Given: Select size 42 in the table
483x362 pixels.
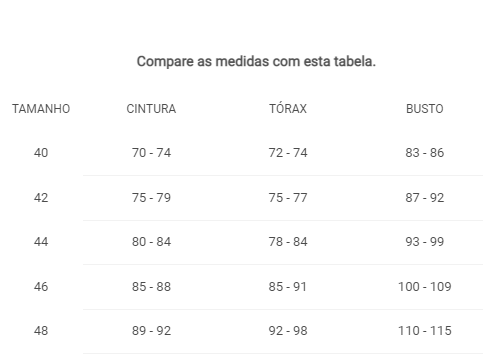Looking at the screenshot, I should [41, 198].
